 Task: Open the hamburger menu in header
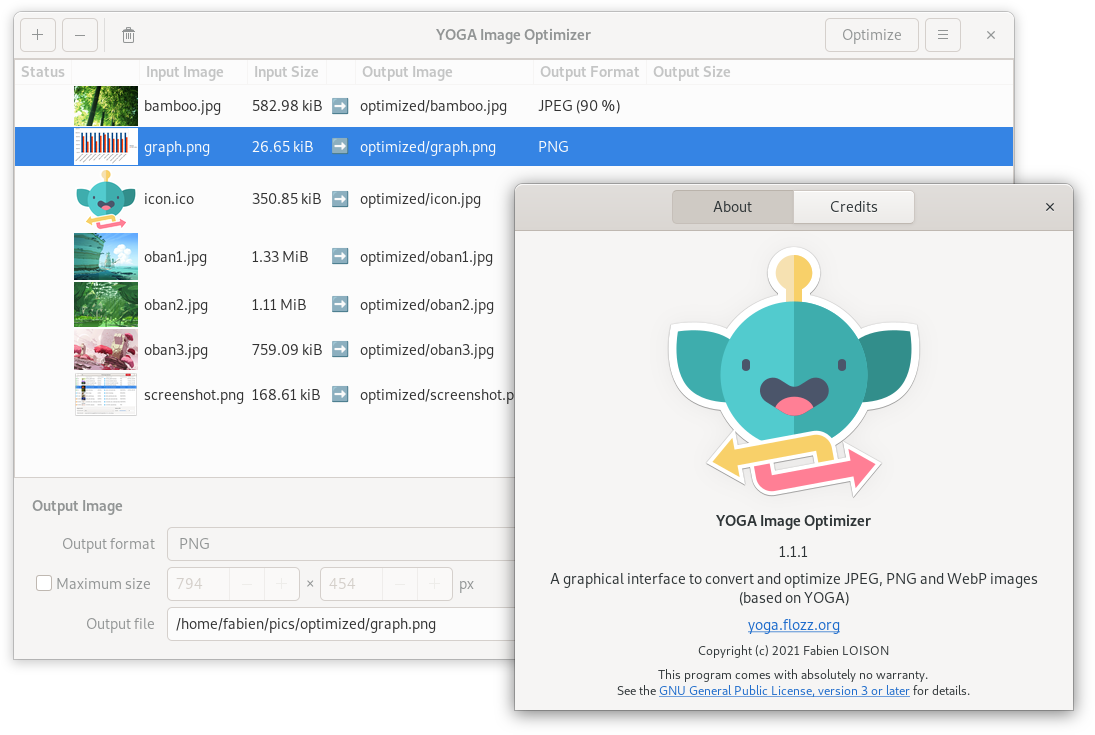[x=942, y=35]
